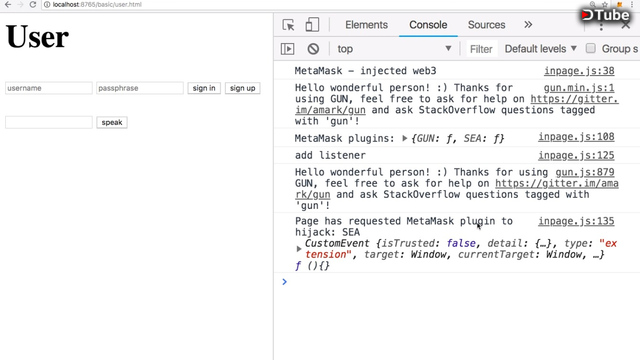The width and height of the screenshot is (640, 360).
Task: Focus the username input field
Action: [49, 88]
